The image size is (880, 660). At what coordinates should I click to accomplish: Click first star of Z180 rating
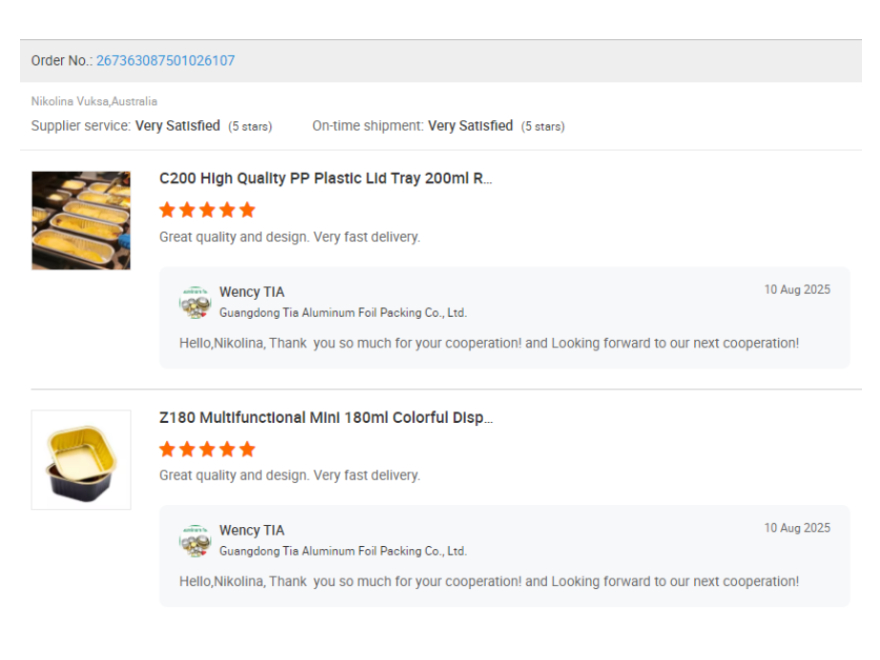point(167,449)
